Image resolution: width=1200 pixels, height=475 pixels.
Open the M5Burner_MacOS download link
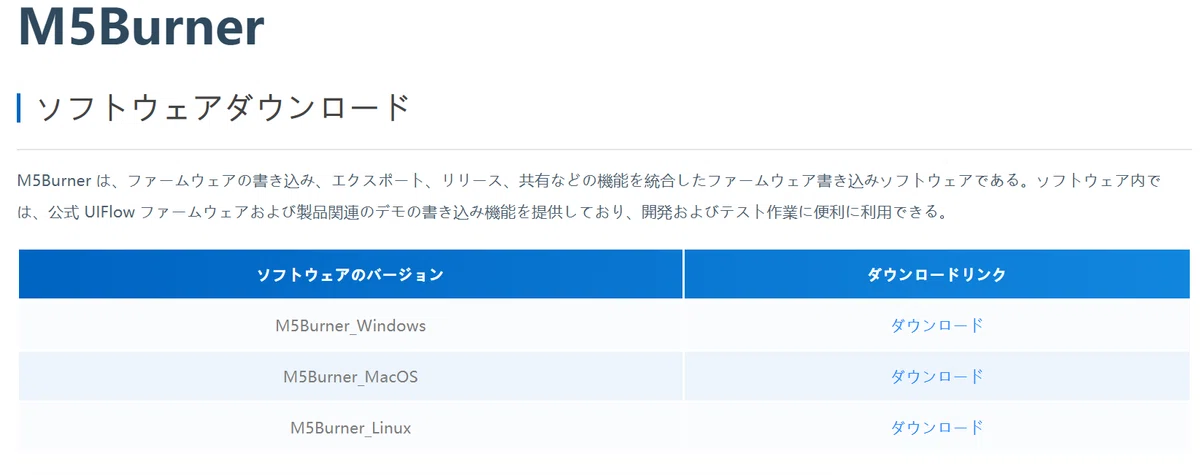[x=937, y=376]
